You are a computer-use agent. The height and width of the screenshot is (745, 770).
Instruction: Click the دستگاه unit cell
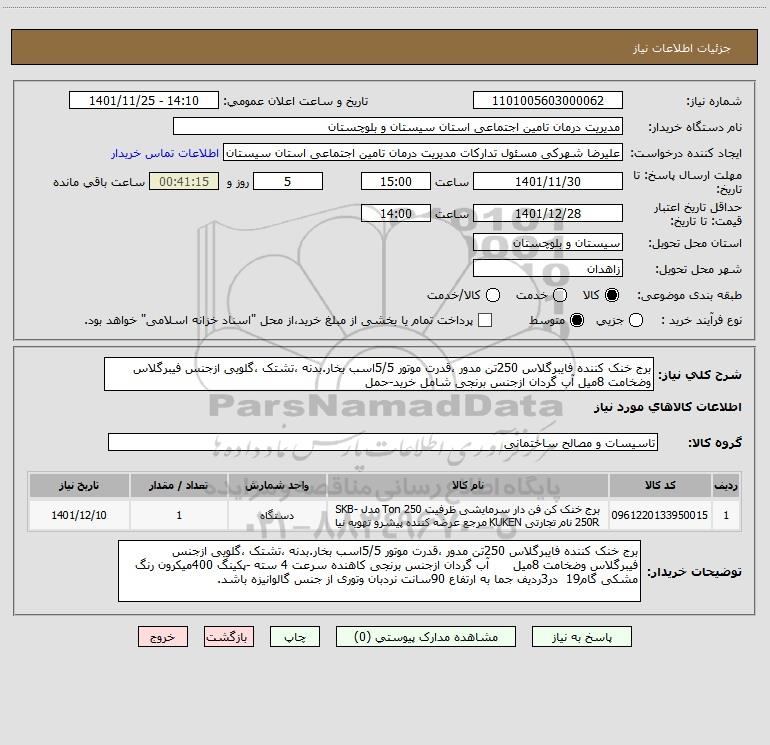click(277, 515)
